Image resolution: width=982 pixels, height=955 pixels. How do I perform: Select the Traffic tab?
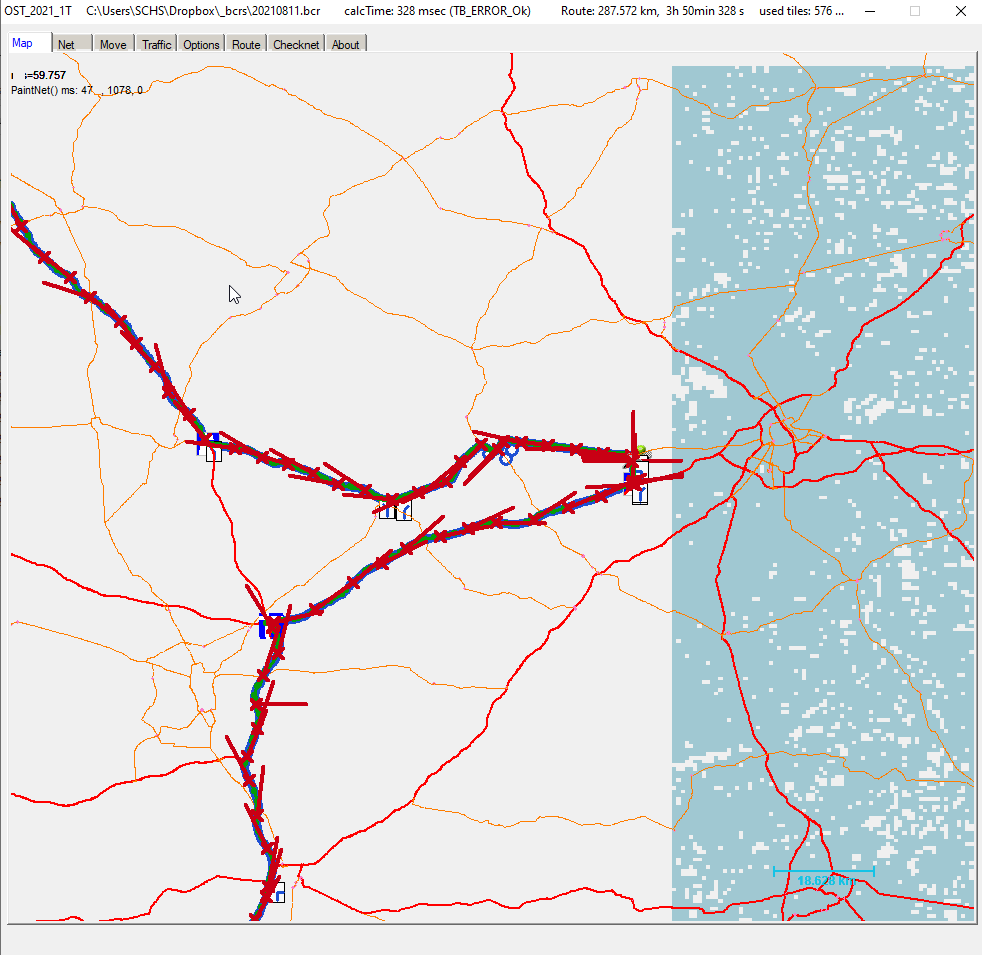click(156, 44)
